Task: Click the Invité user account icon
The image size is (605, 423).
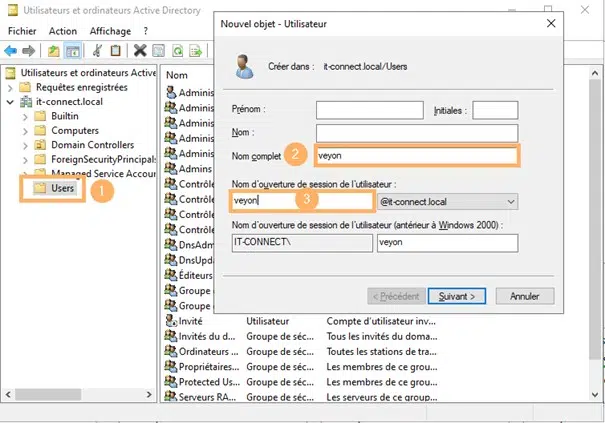Action: pos(170,321)
